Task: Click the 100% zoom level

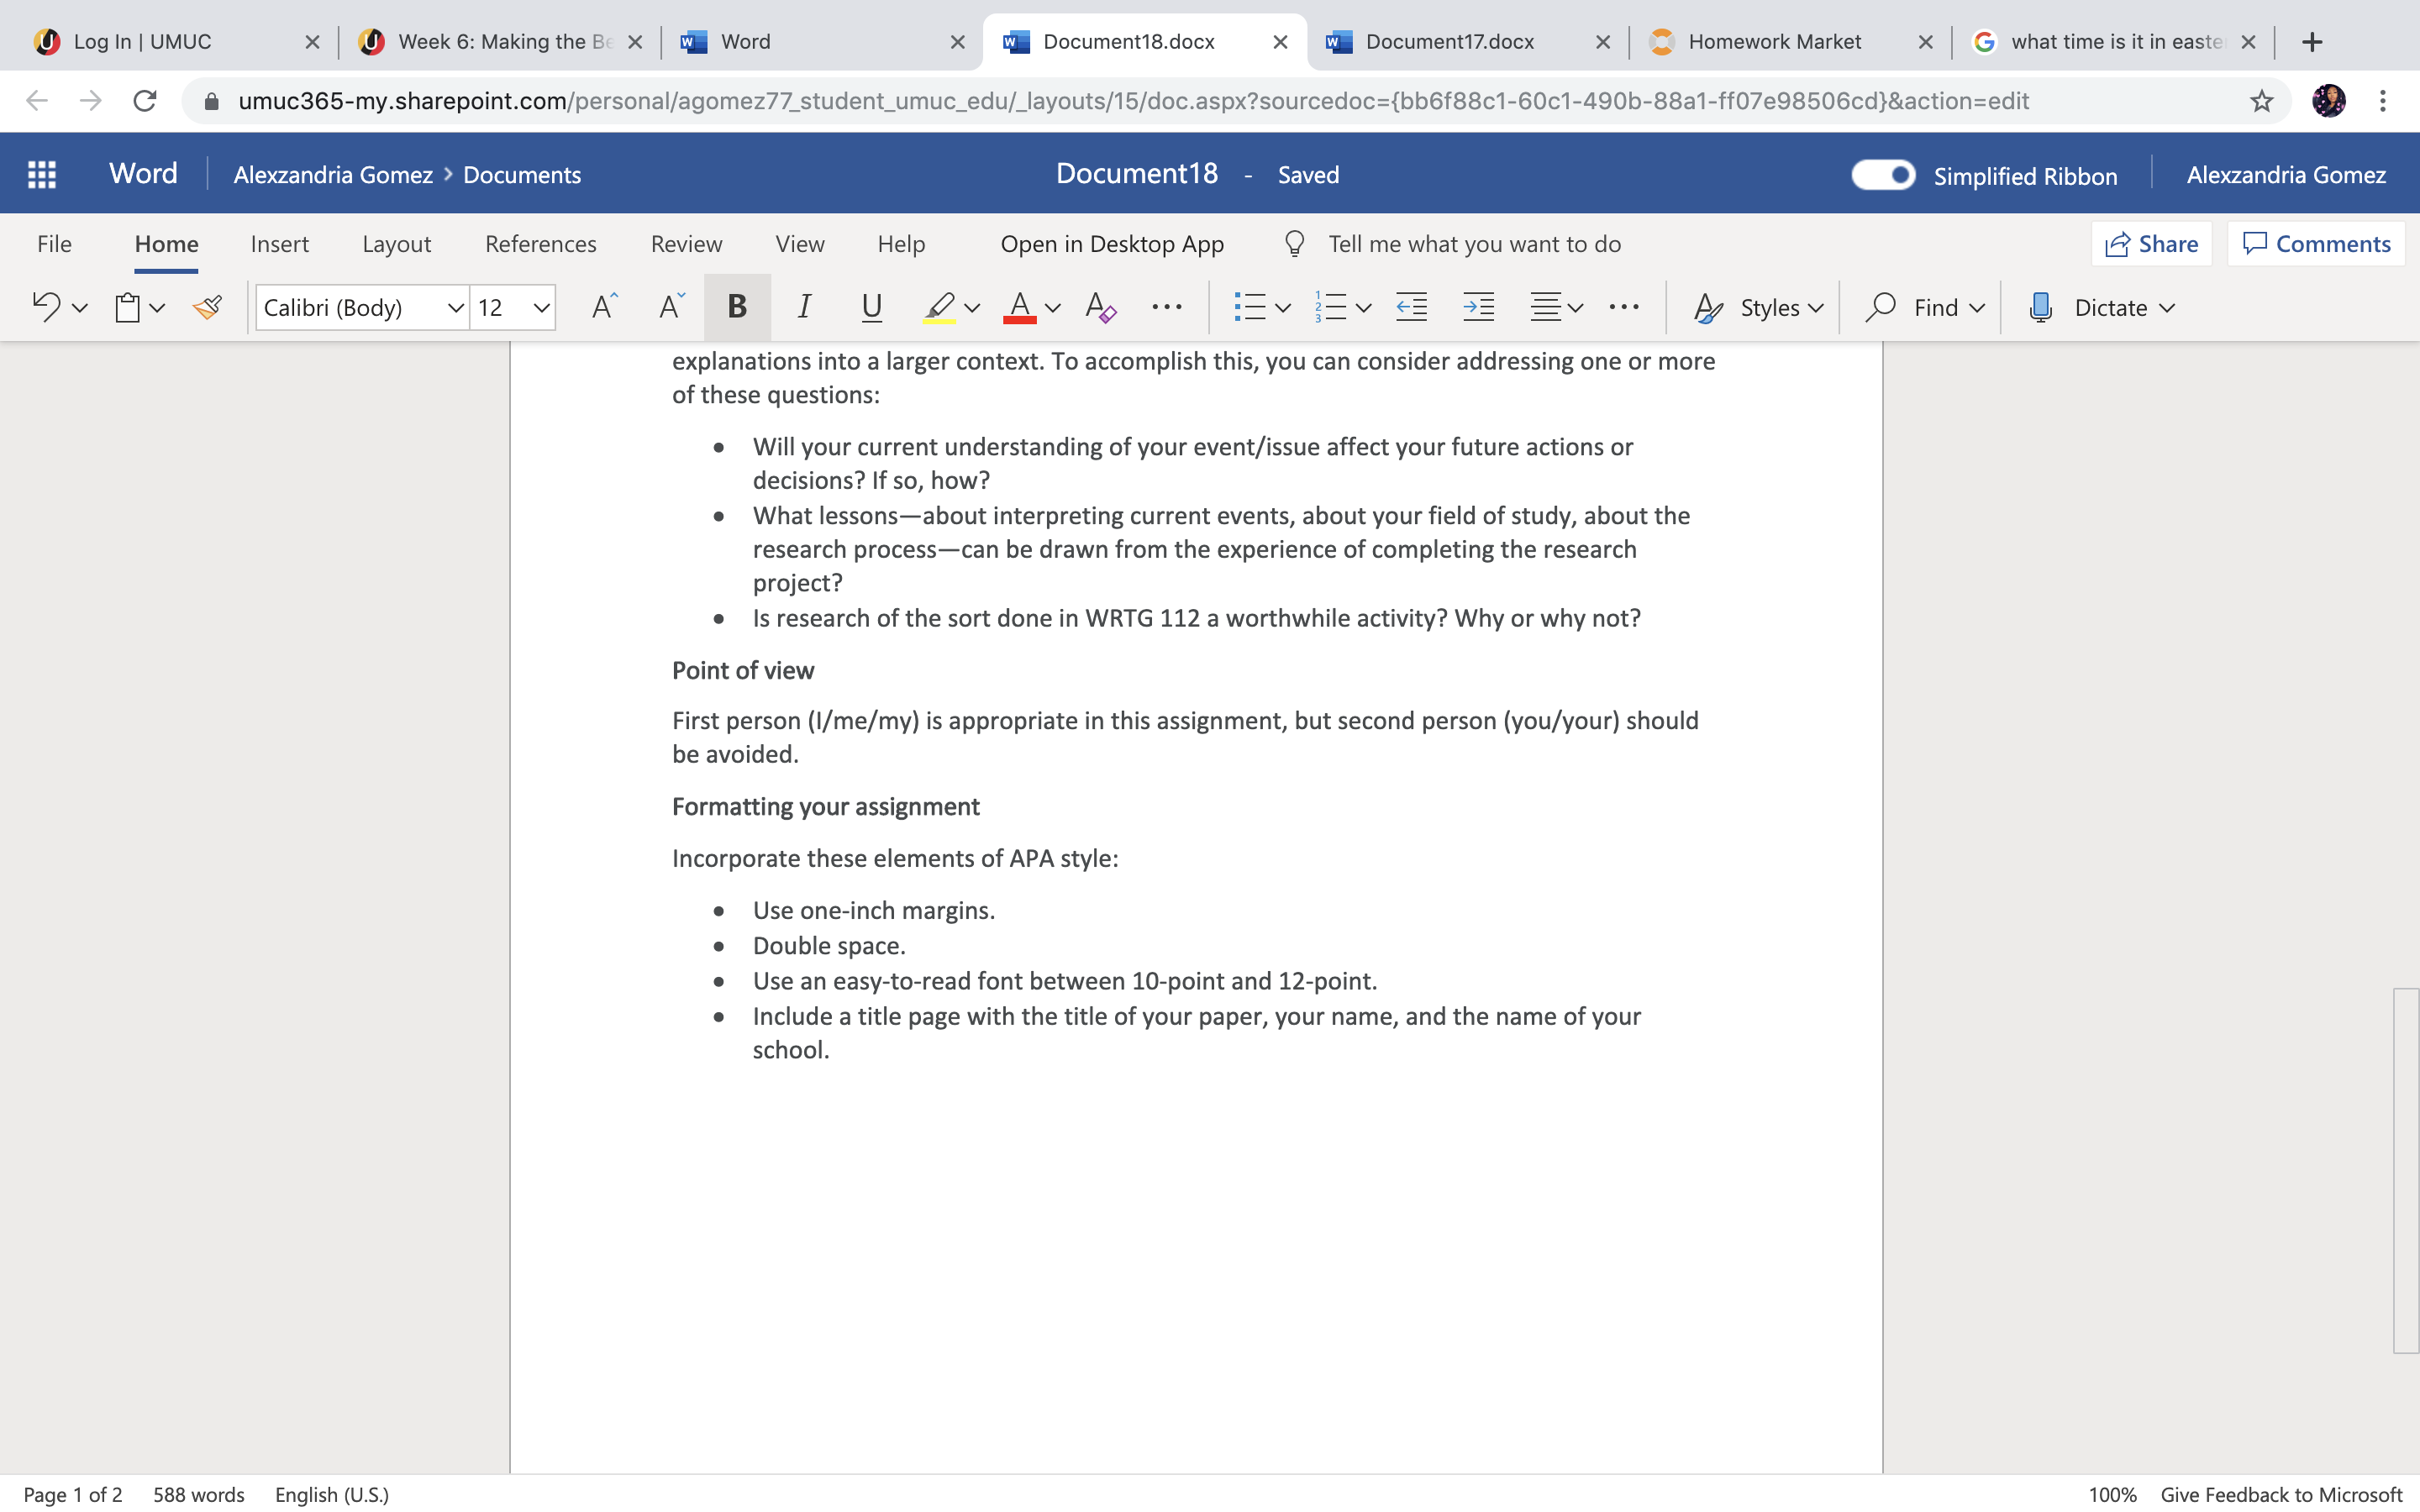Action: (2112, 1494)
